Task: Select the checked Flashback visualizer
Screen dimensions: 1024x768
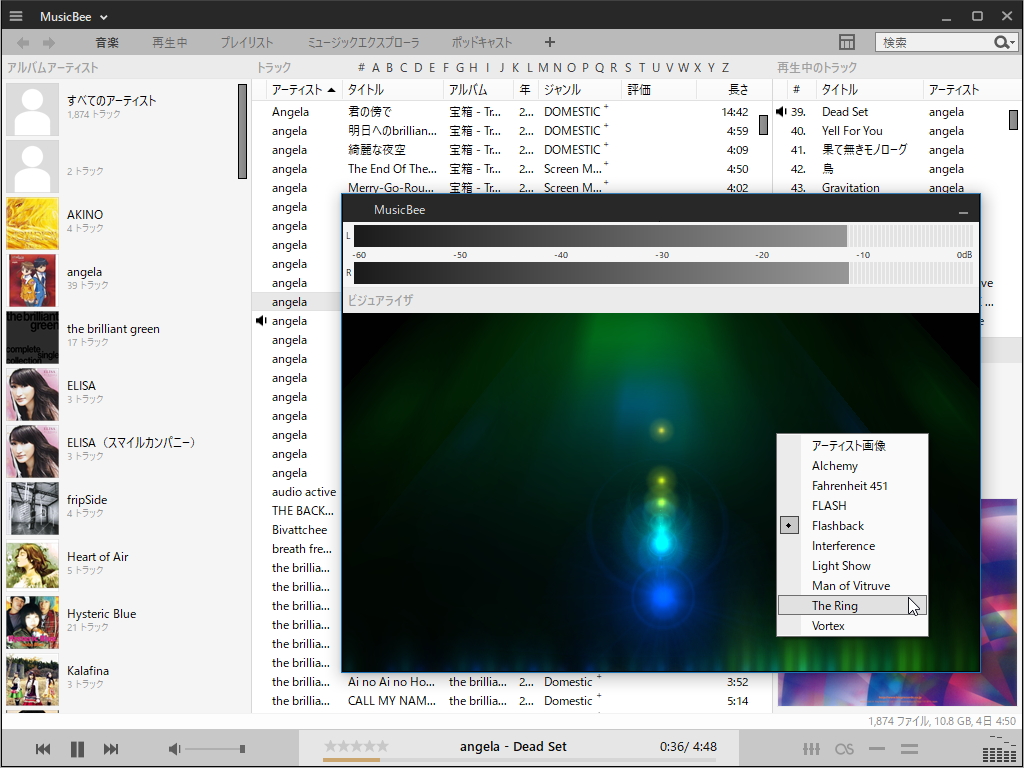Action: pos(852,526)
